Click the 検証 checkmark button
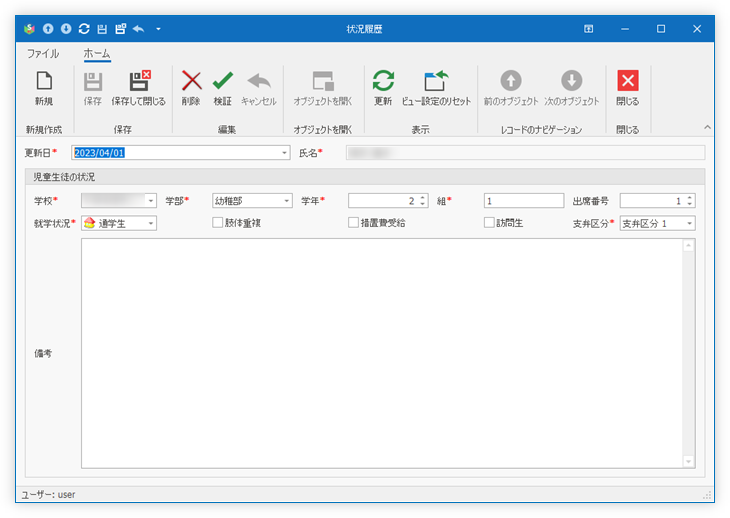The height and width of the screenshot is (518, 730). 223,88
